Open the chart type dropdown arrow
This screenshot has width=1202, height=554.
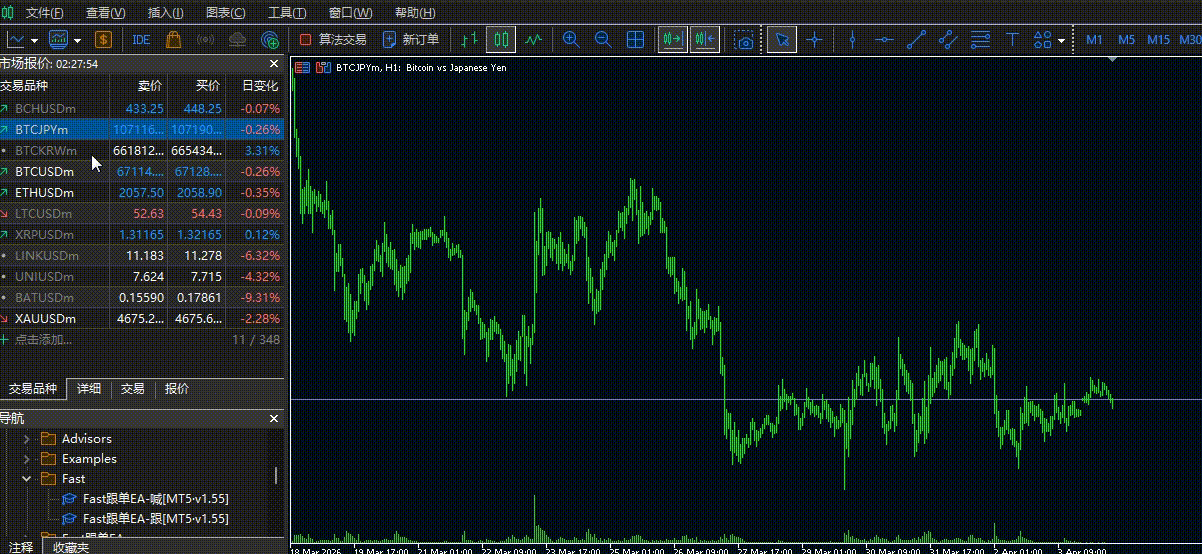pos(34,40)
